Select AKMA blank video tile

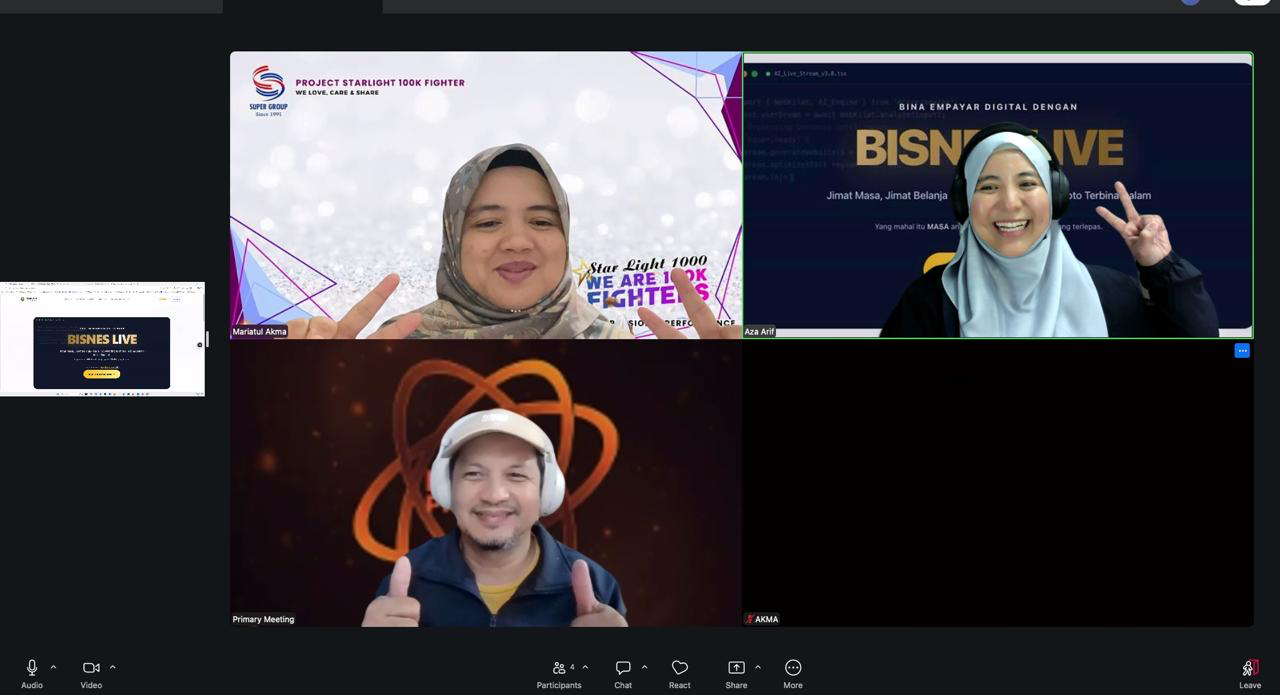(x=998, y=483)
